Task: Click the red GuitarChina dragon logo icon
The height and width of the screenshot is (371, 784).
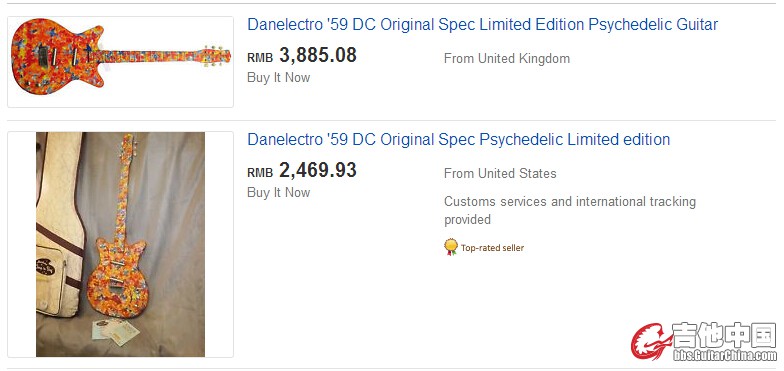Action: [650, 341]
